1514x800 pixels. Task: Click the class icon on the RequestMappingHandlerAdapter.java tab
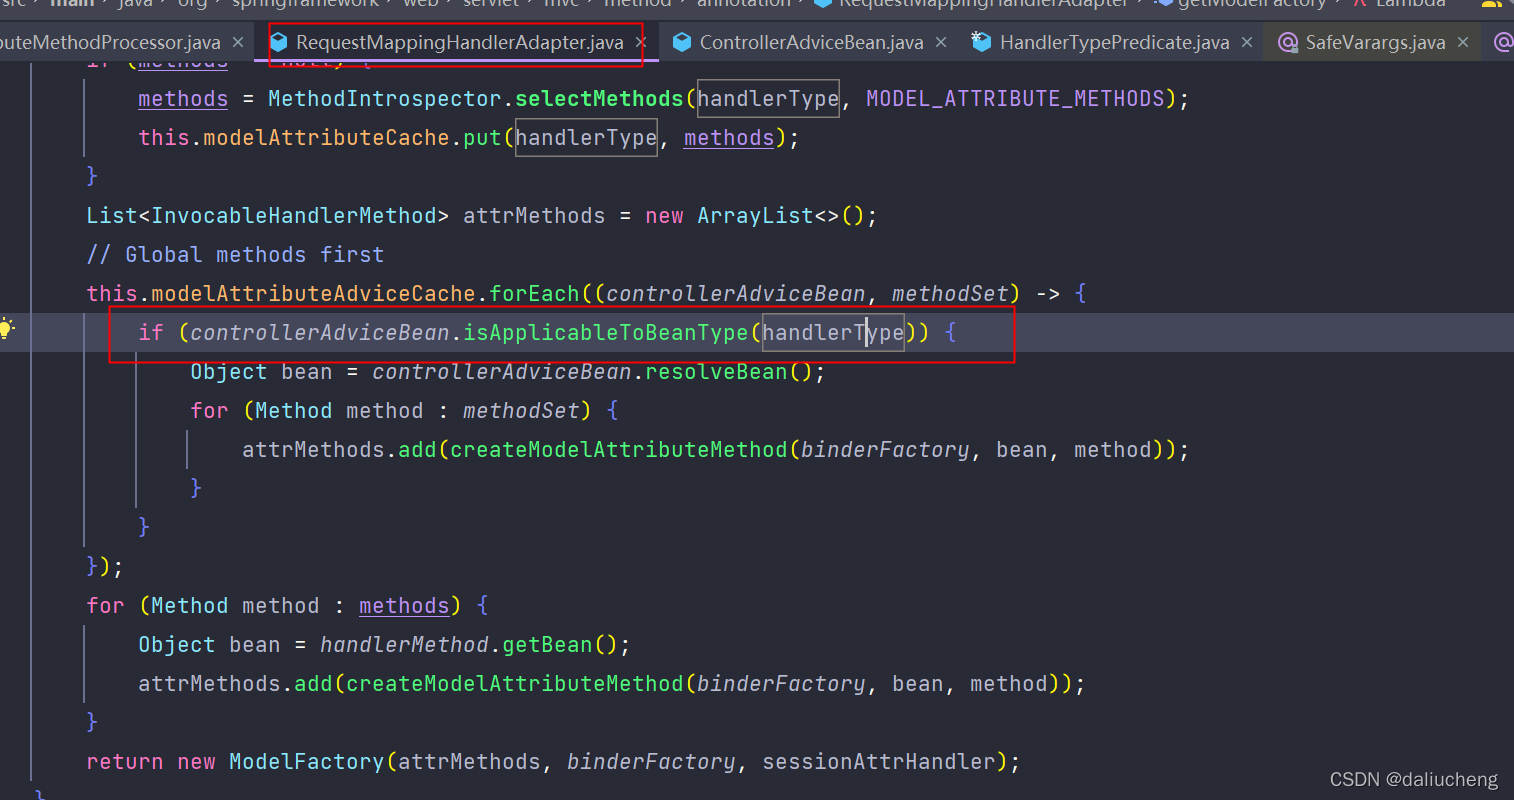[279, 42]
